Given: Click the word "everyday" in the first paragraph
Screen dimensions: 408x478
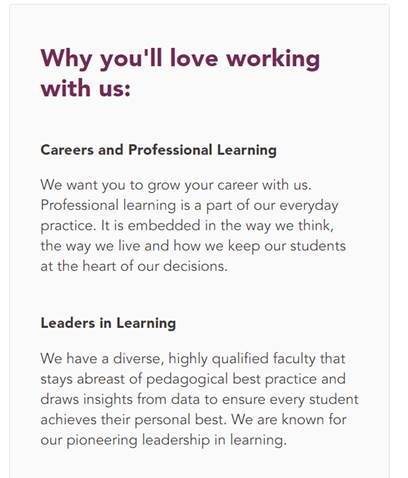Looking at the screenshot, I should [x=309, y=206].
